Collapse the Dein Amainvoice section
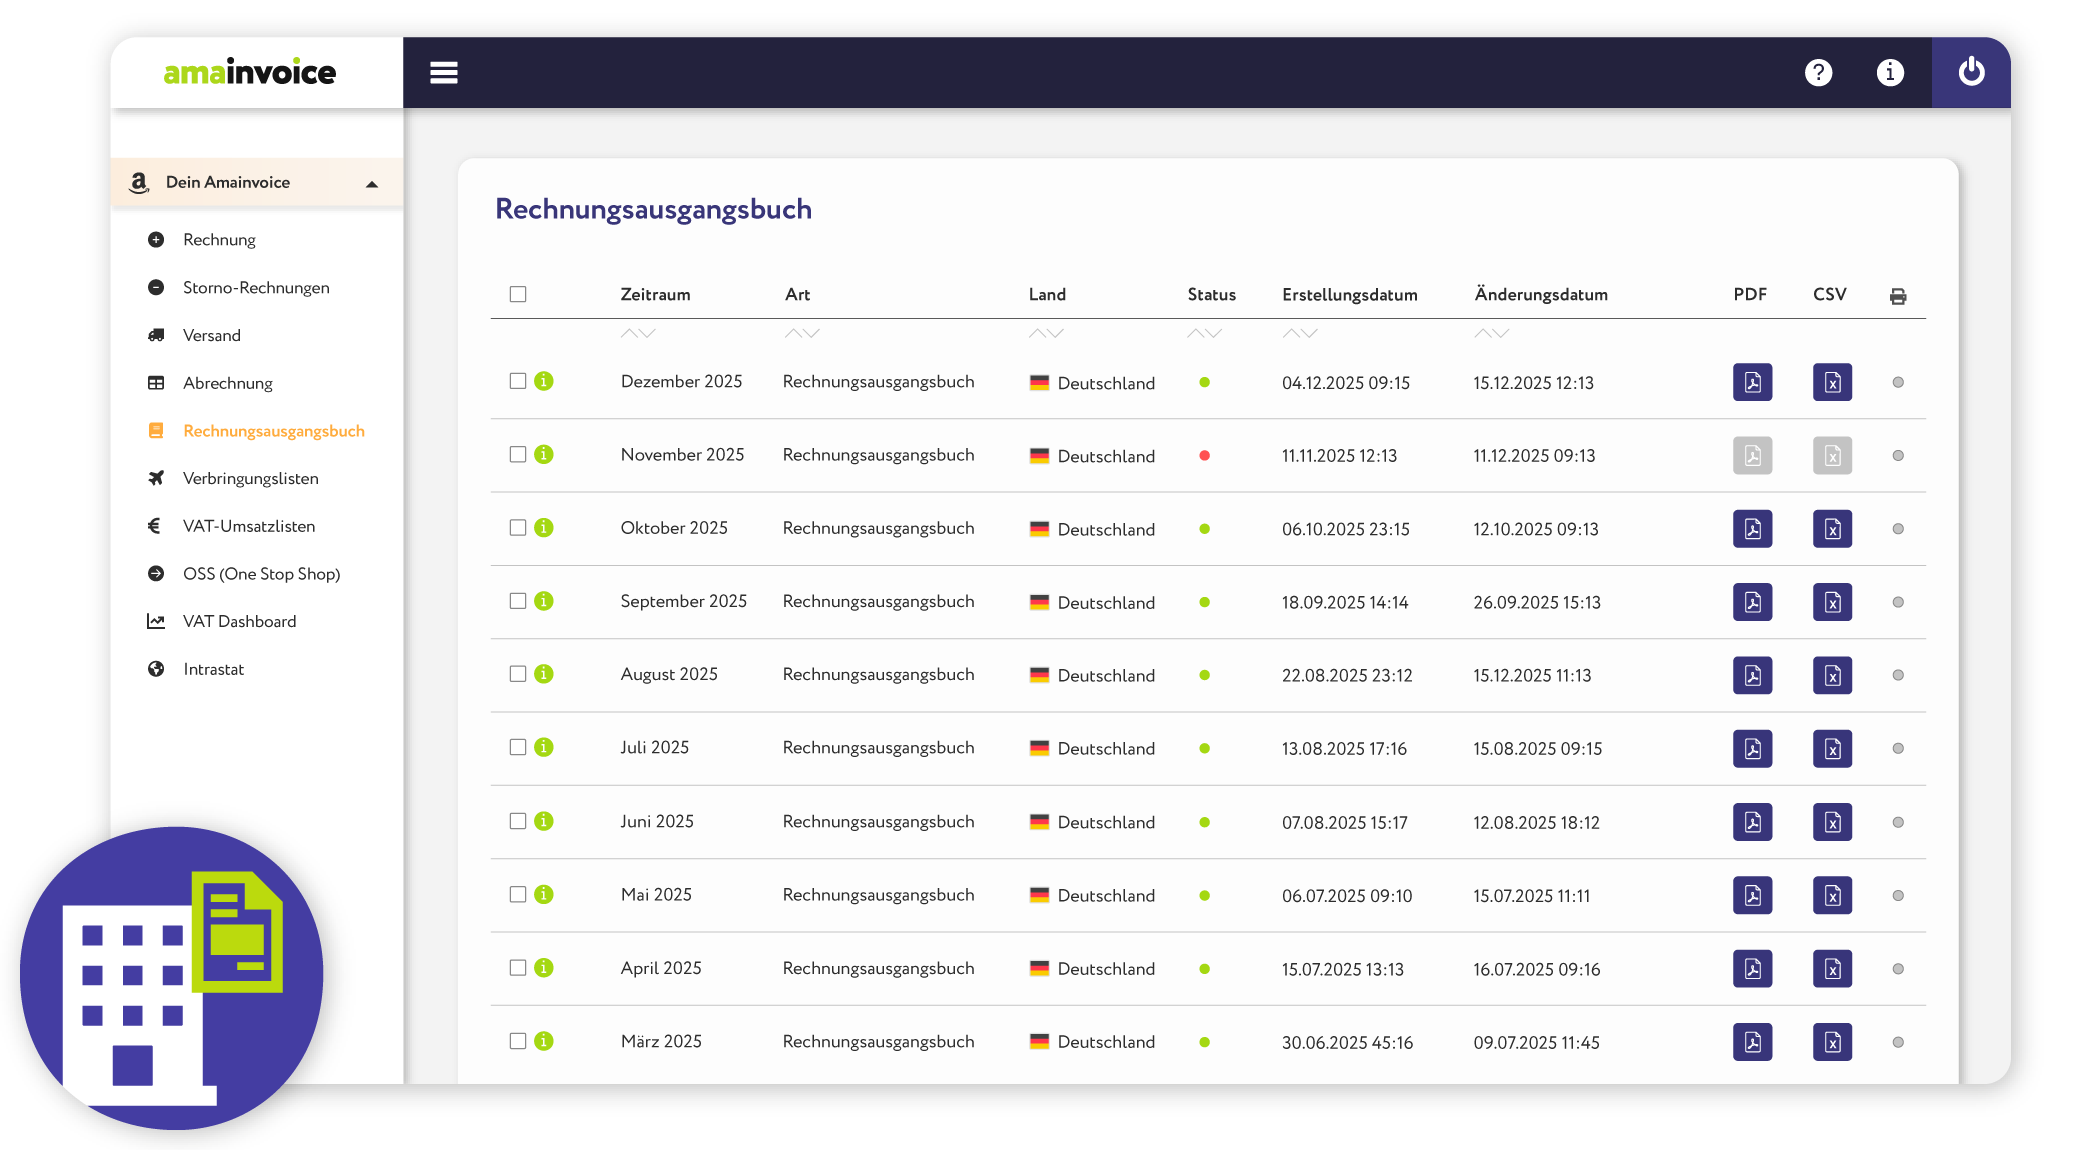Screen dimensions: 2080x1150 372,184
